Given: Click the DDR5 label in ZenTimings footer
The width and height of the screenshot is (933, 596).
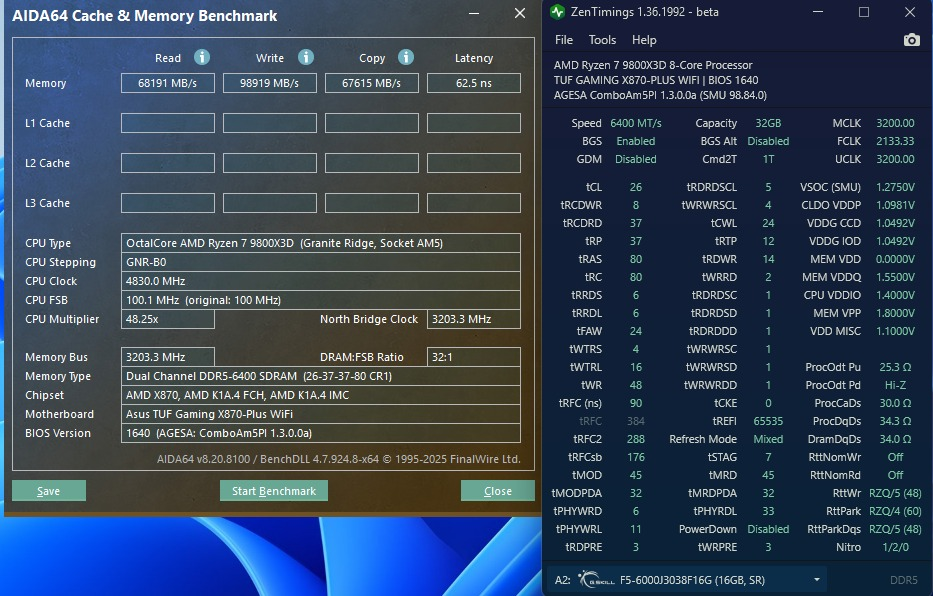Looking at the screenshot, I should pos(903,580).
